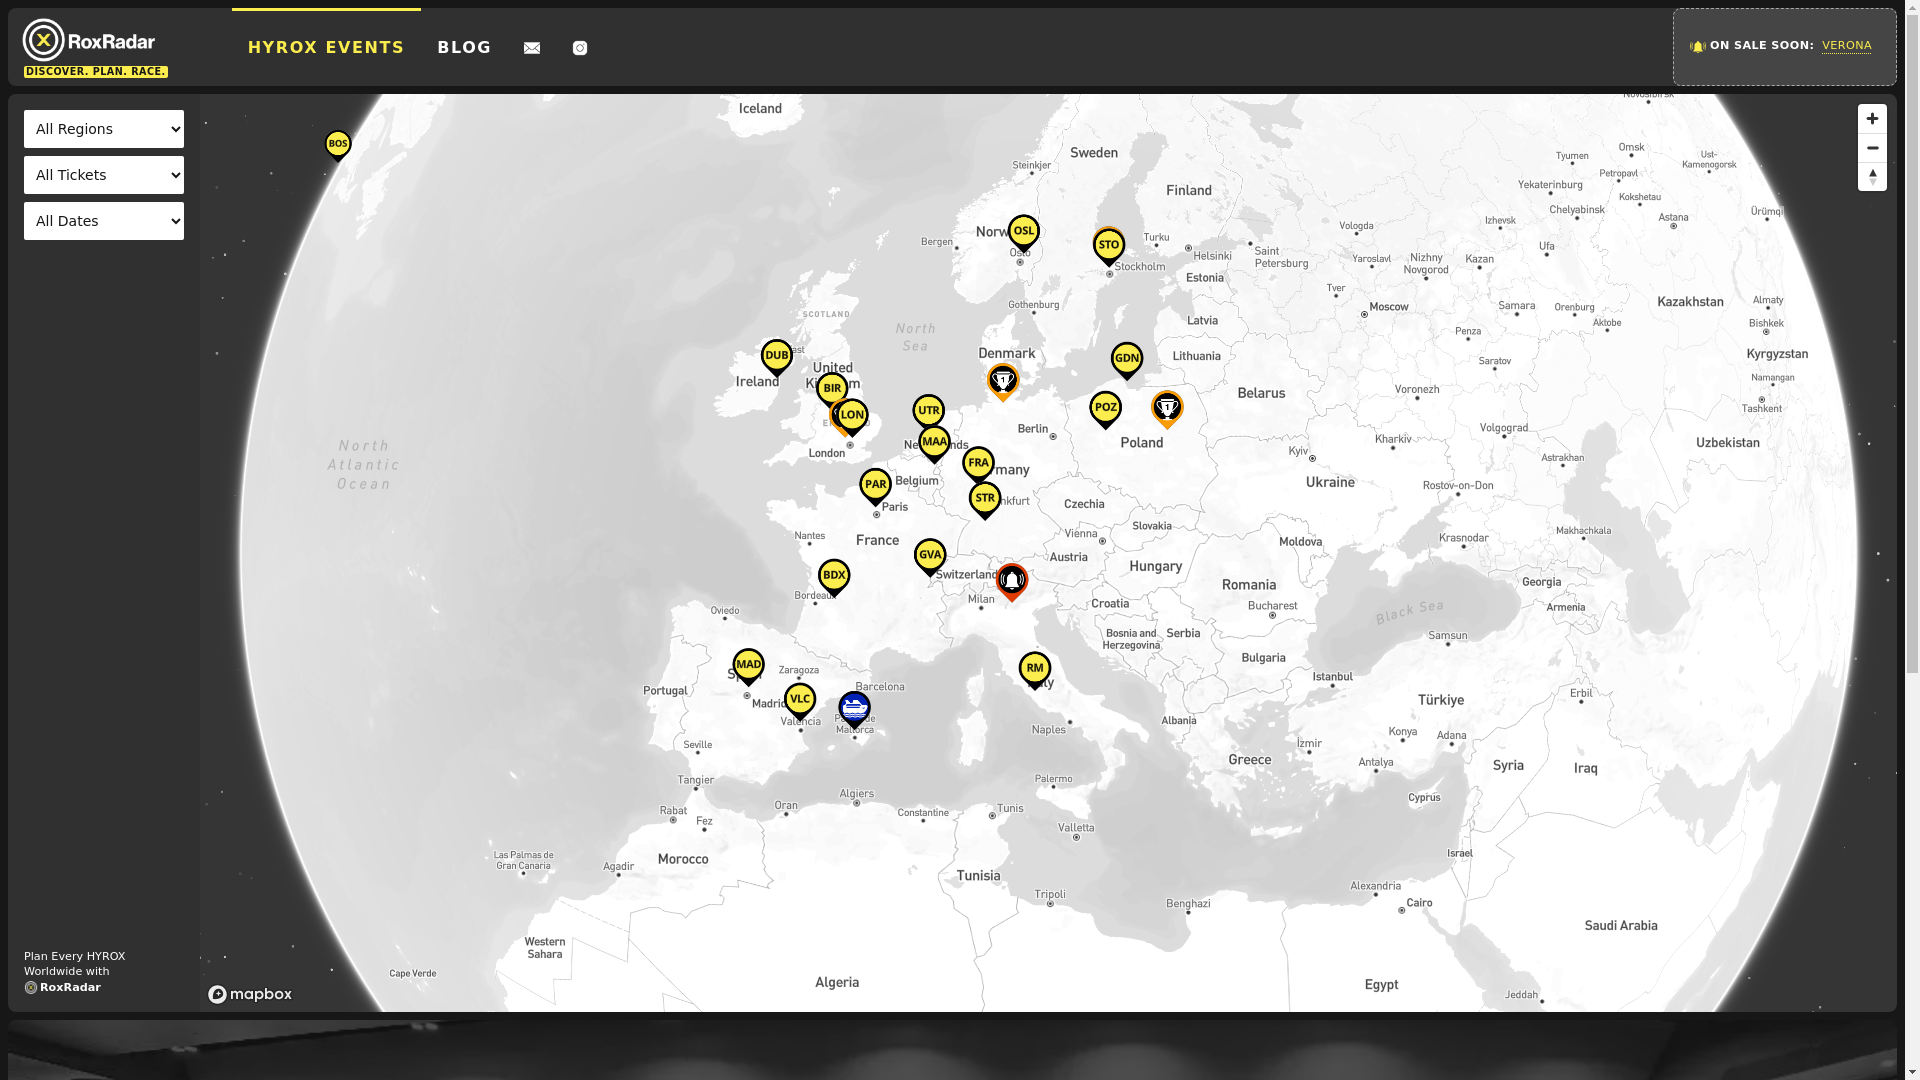Open the RoxRadar link in sidebar footer
Screen dimensions: 1920x1080
[x=63, y=987]
